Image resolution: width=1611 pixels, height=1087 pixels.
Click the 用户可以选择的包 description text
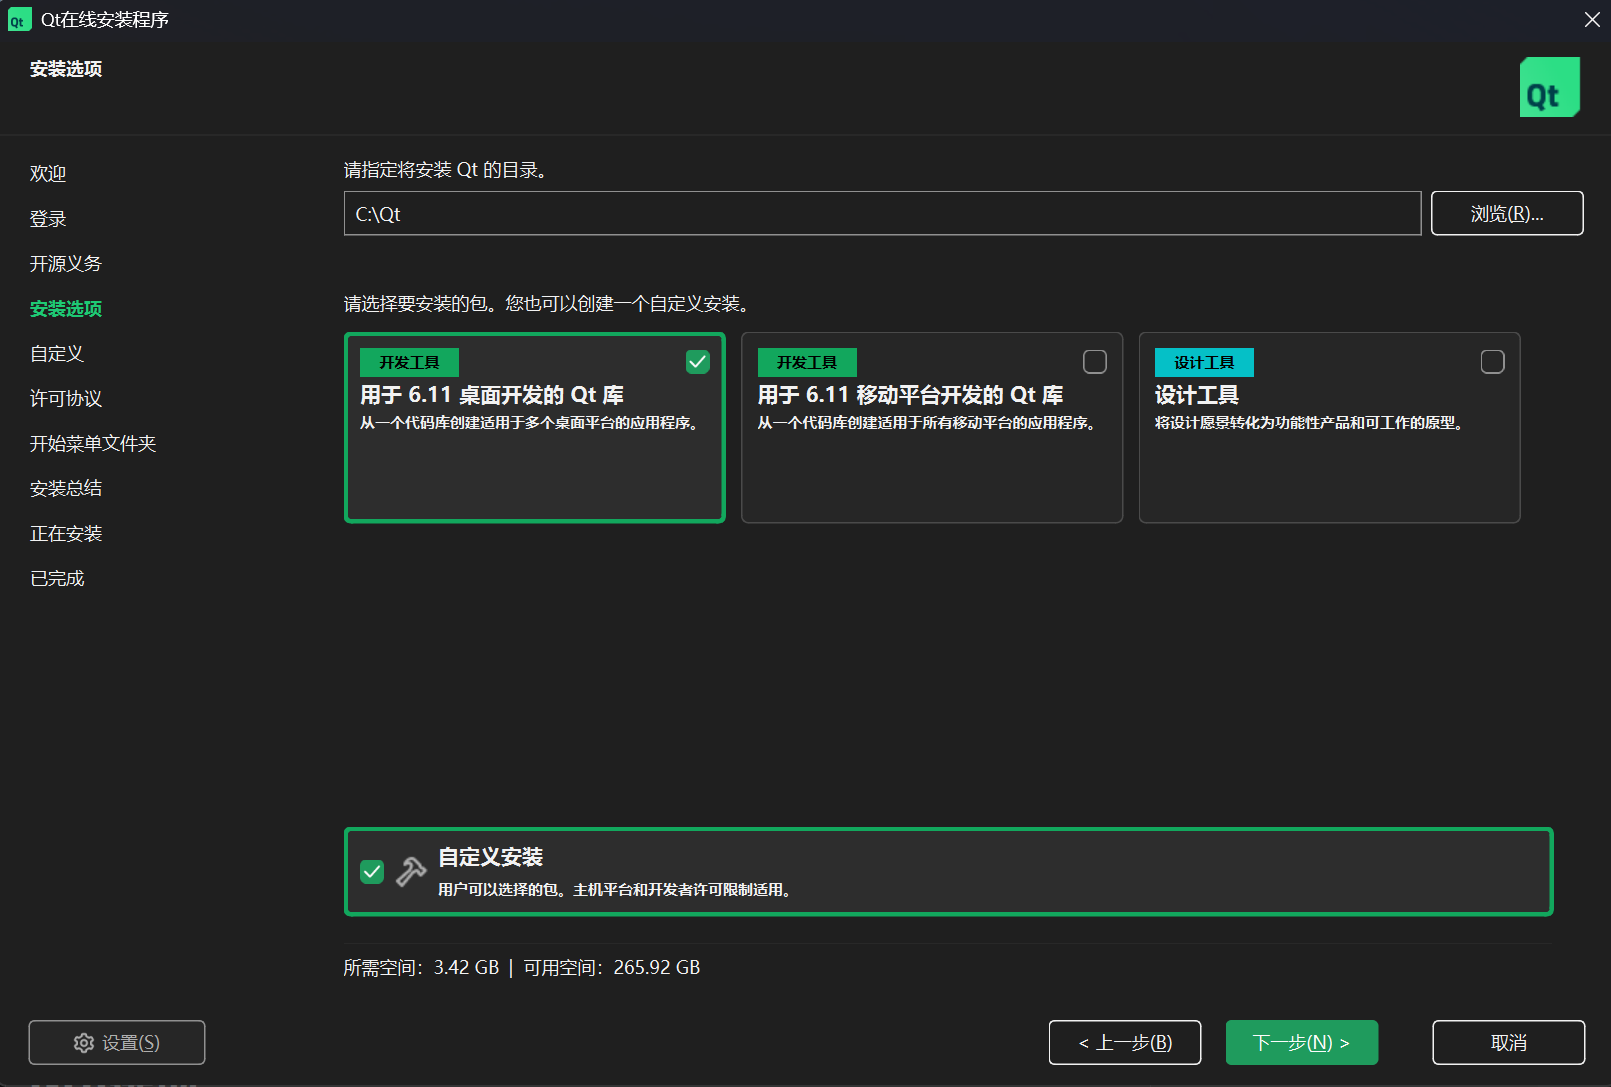point(617,890)
